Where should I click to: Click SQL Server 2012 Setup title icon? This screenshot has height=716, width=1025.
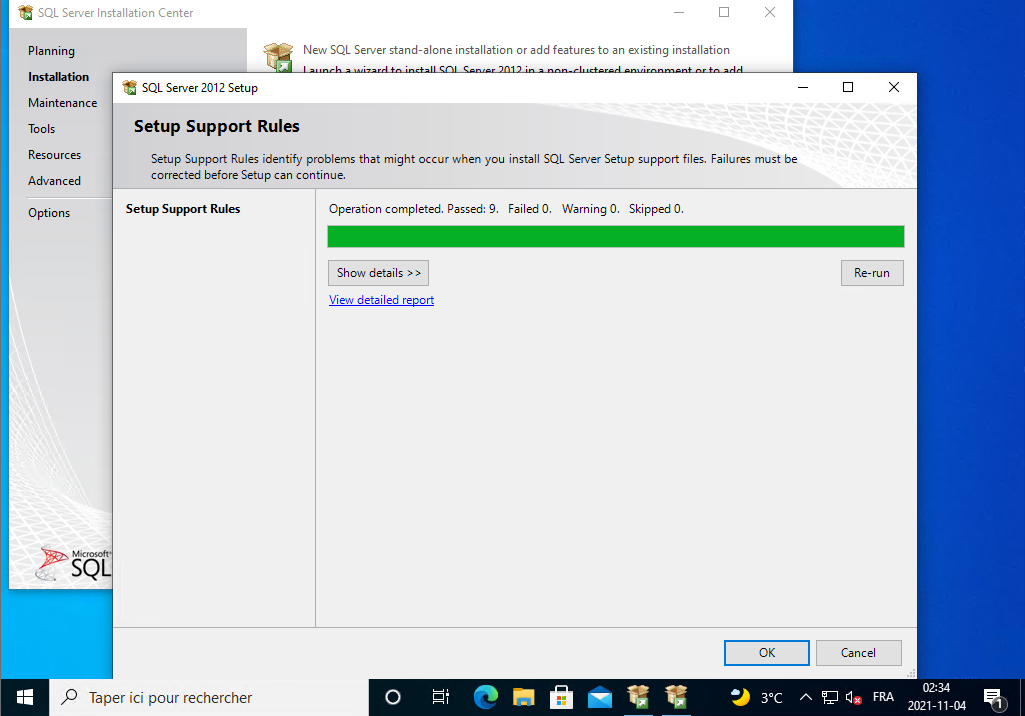pyautogui.click(x=129, y=88)
